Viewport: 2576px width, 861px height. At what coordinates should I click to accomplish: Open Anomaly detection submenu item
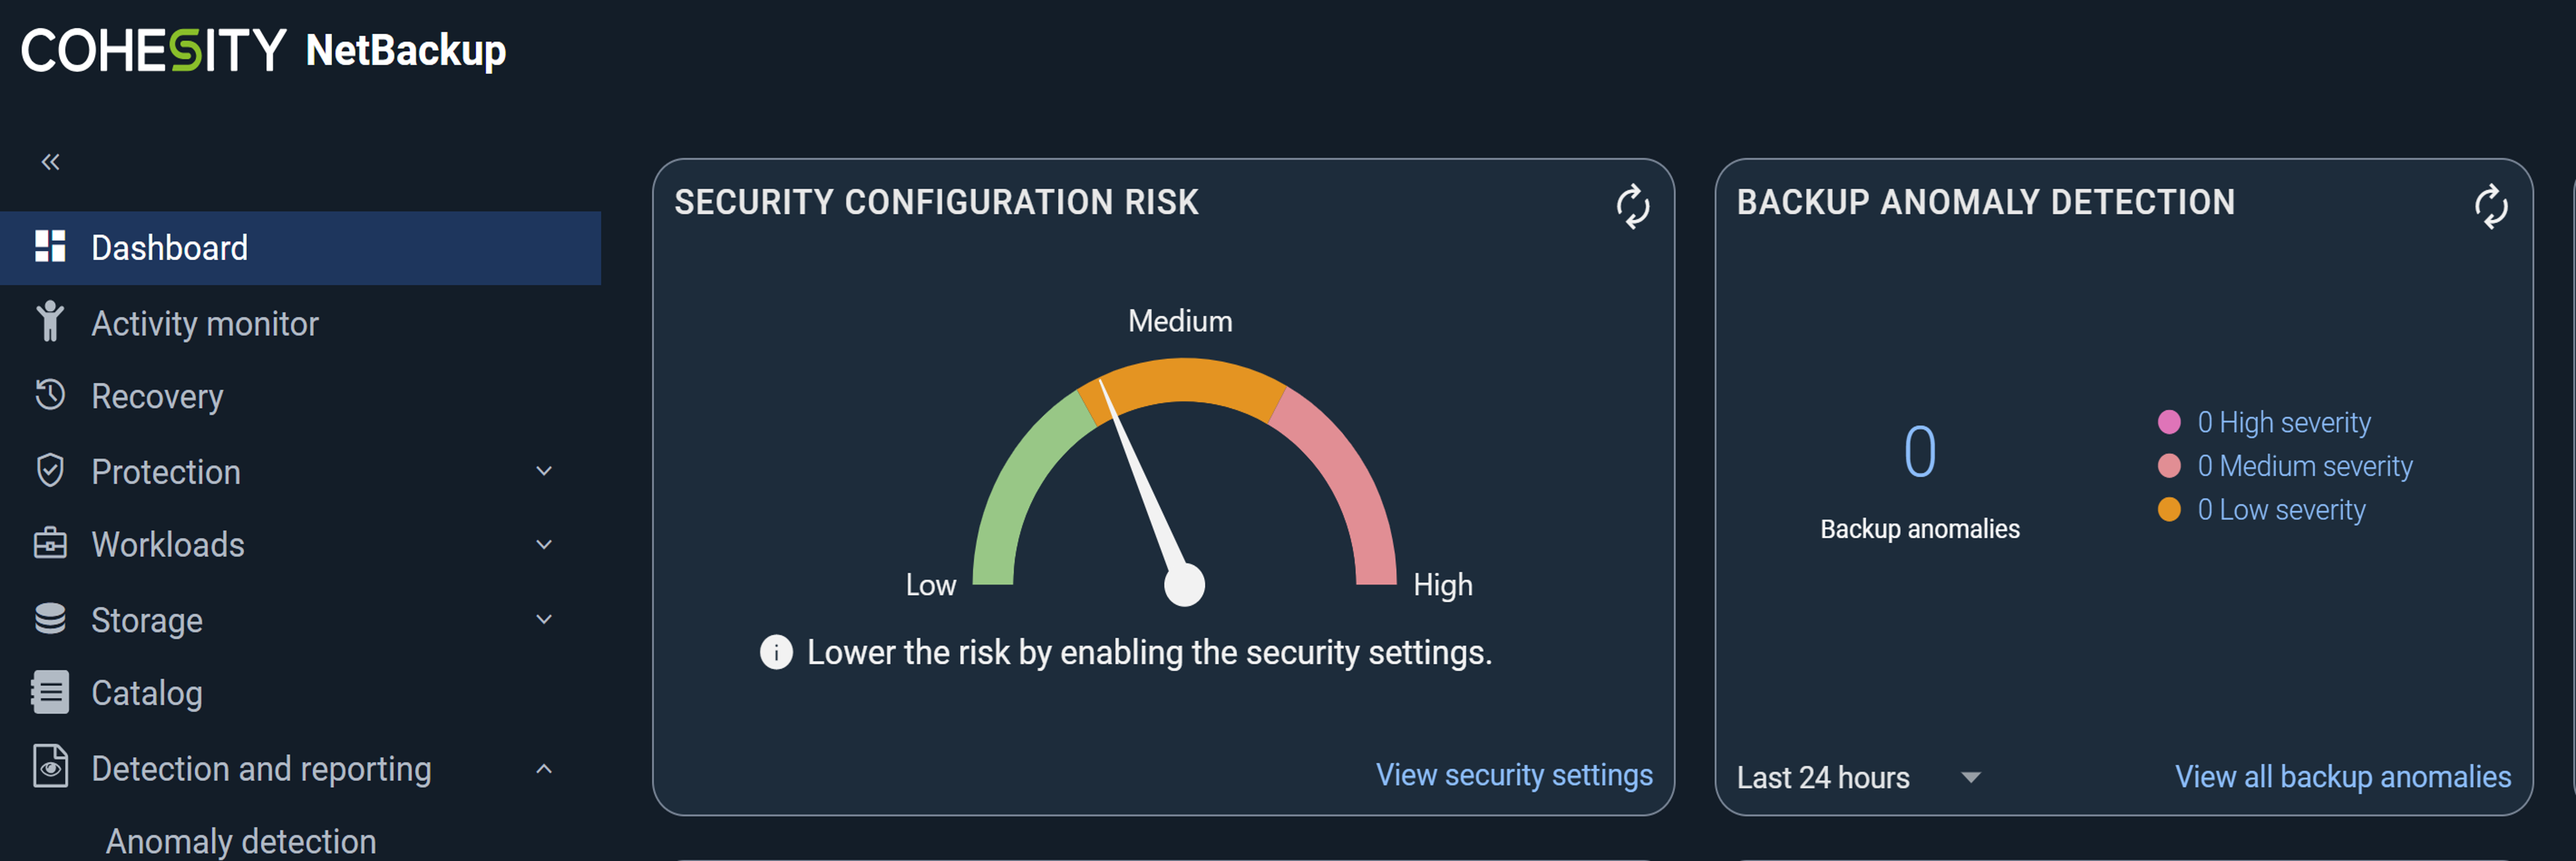[x=241, y=841]
